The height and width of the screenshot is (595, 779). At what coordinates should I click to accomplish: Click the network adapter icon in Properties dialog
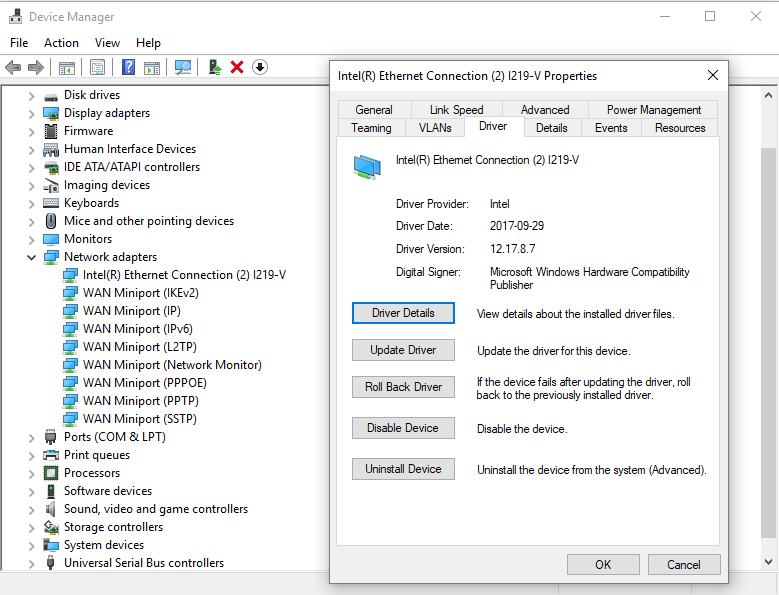(367, 167)
